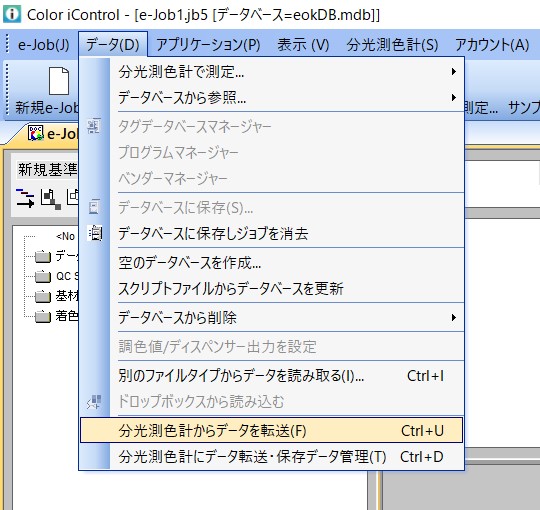
Task: Open the アプリケーション(P) menu
Action: point(208,45)
